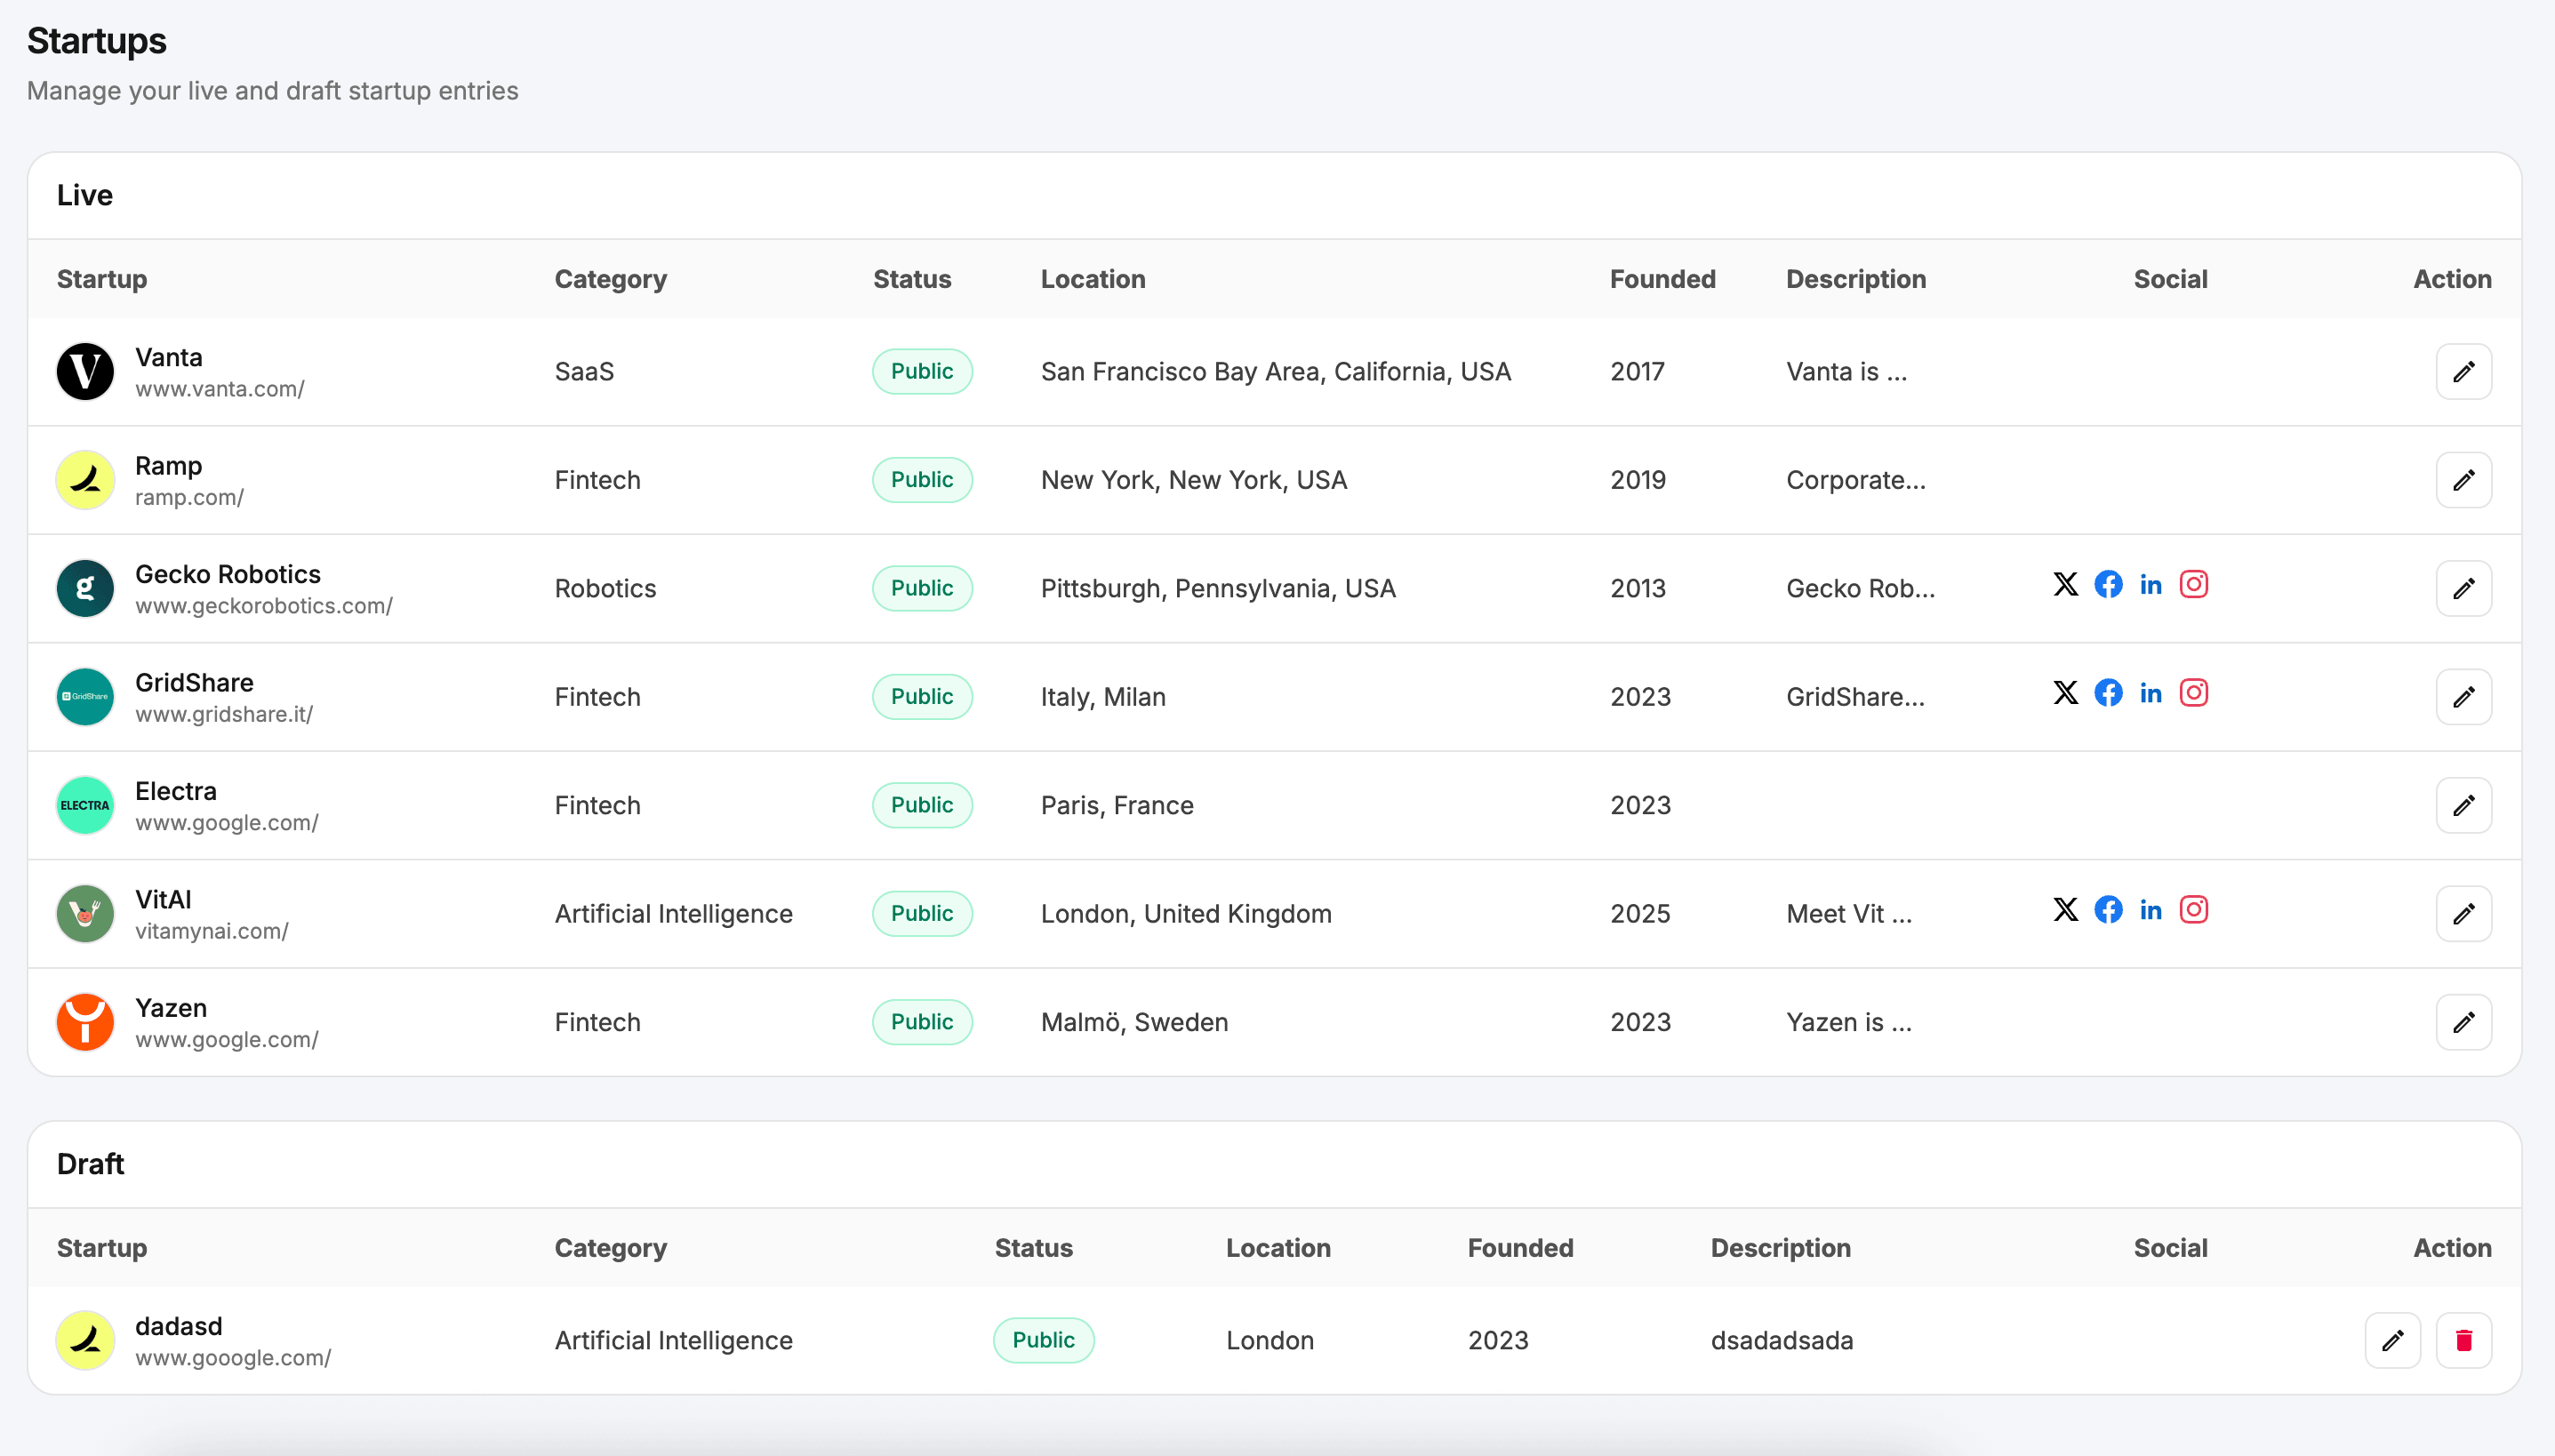
Task: Open Gecko Robotics X profile
Action: [x=2066, y=584]
